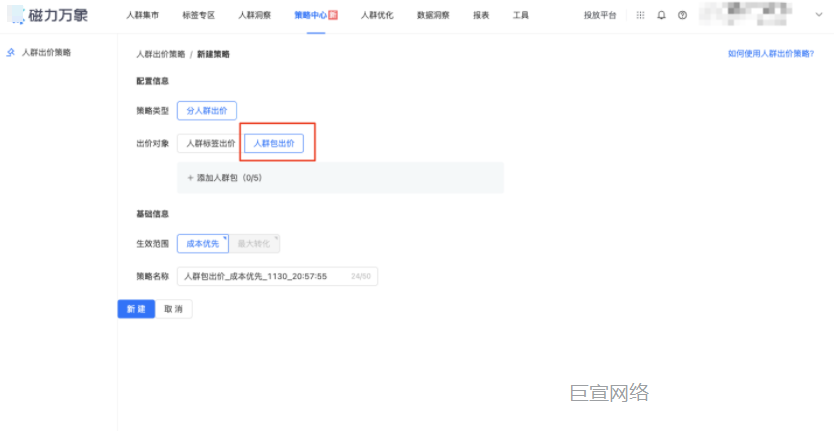This screenshot has height=431, width=834.
Task: Click the 新建策略 breadcrumb text
Action: [213, 54]
